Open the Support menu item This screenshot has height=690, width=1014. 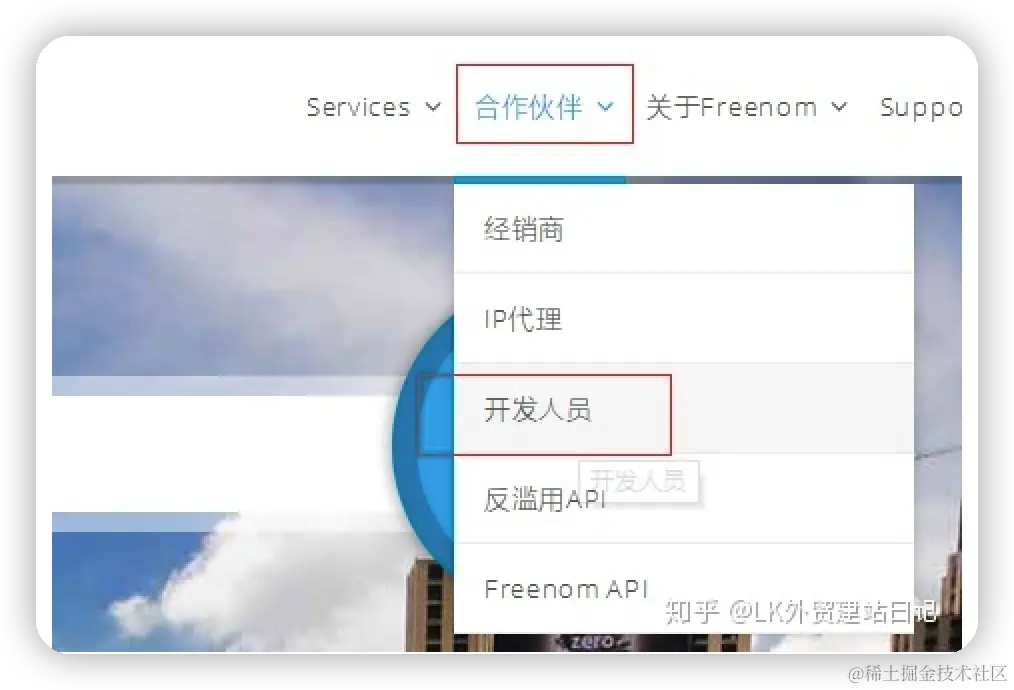(921, 107)
